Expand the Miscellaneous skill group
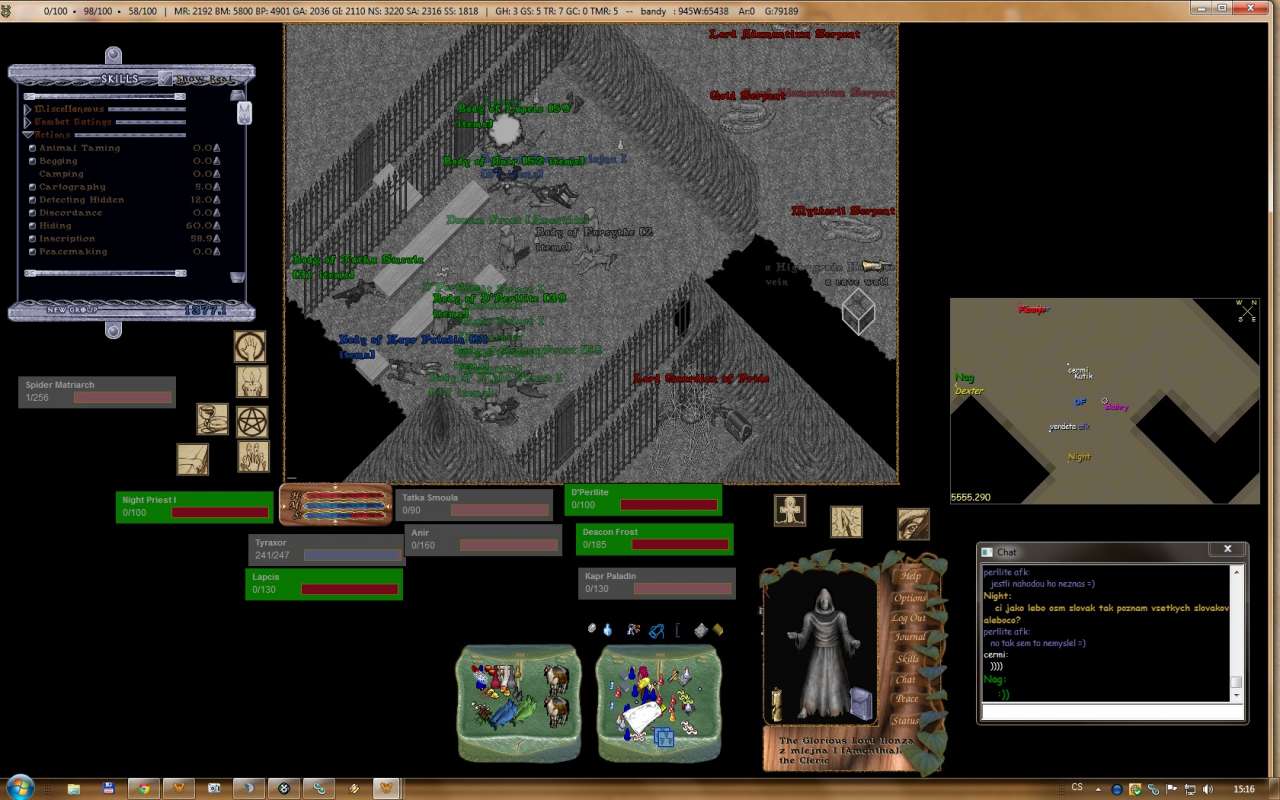Viewport: 1280px width, 800px height. 28,109
